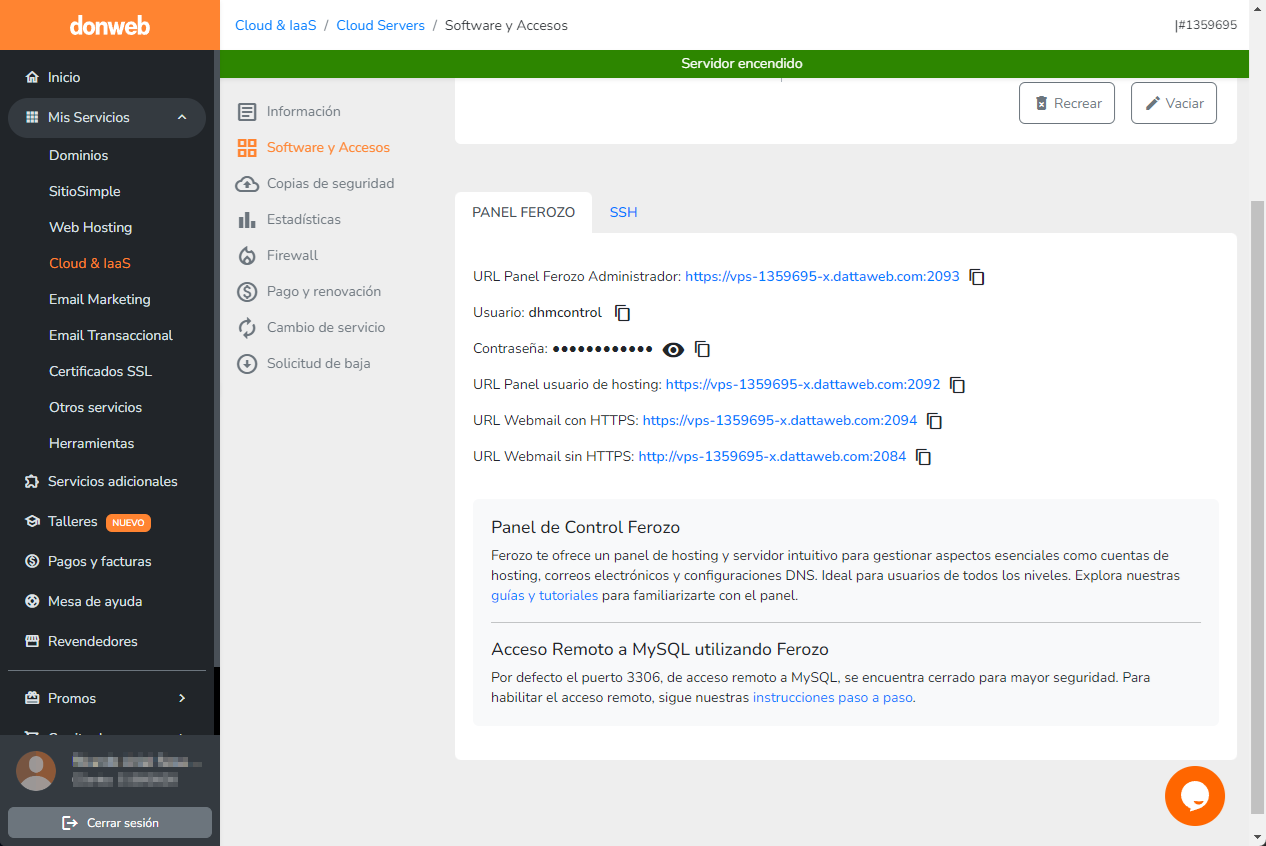
Task: Expand the Promos submenu arrow
Action: point(182,698)
